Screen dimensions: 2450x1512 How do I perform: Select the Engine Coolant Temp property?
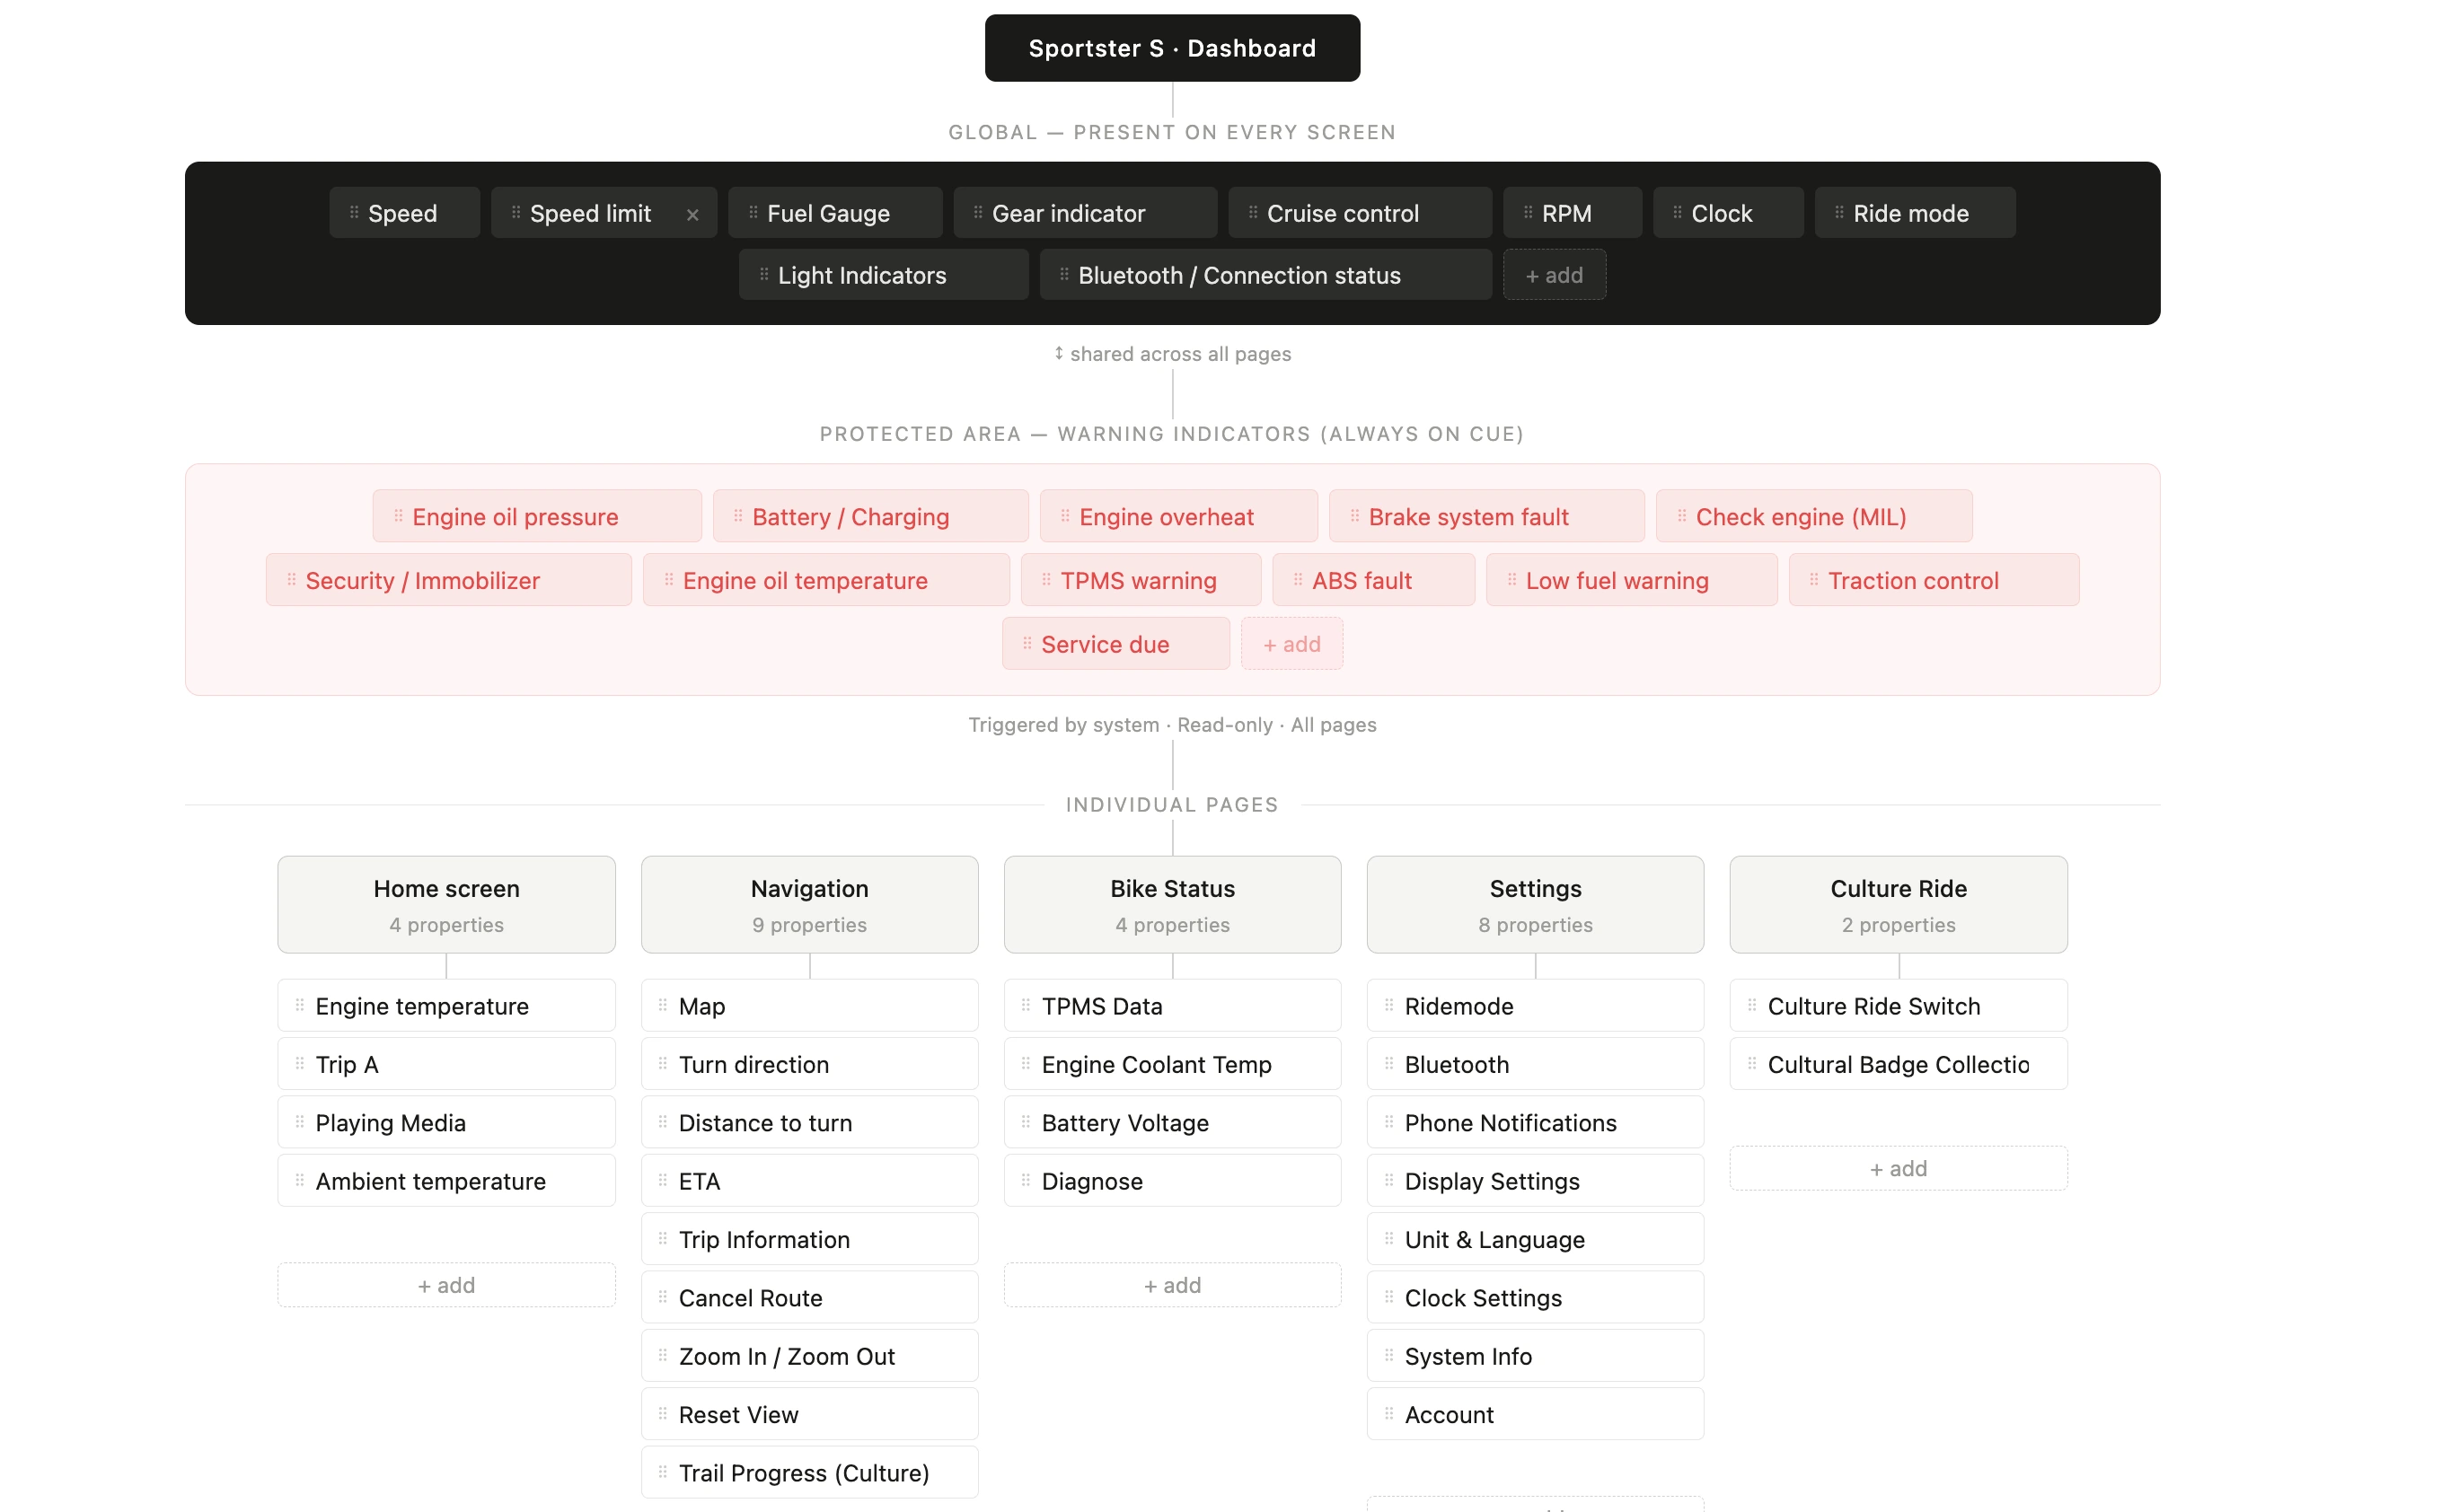pyautogui.click(x=1172, y=1064)
